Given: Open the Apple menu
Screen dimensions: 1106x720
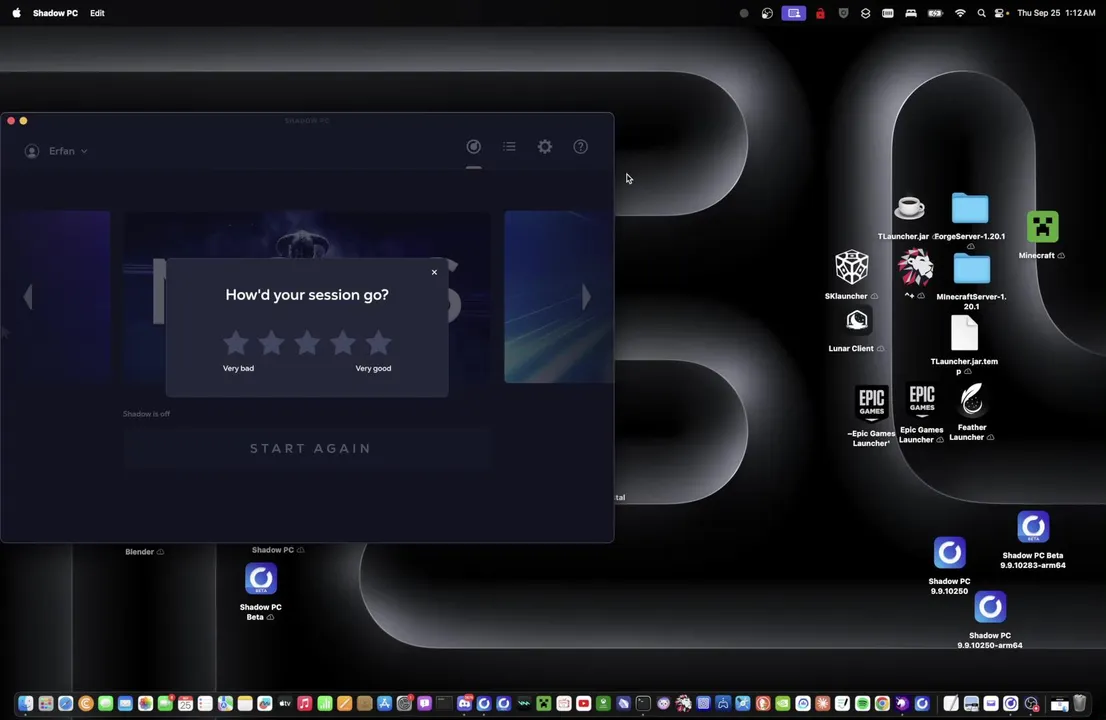Looking at the screenshot, I should click(16, 13).
